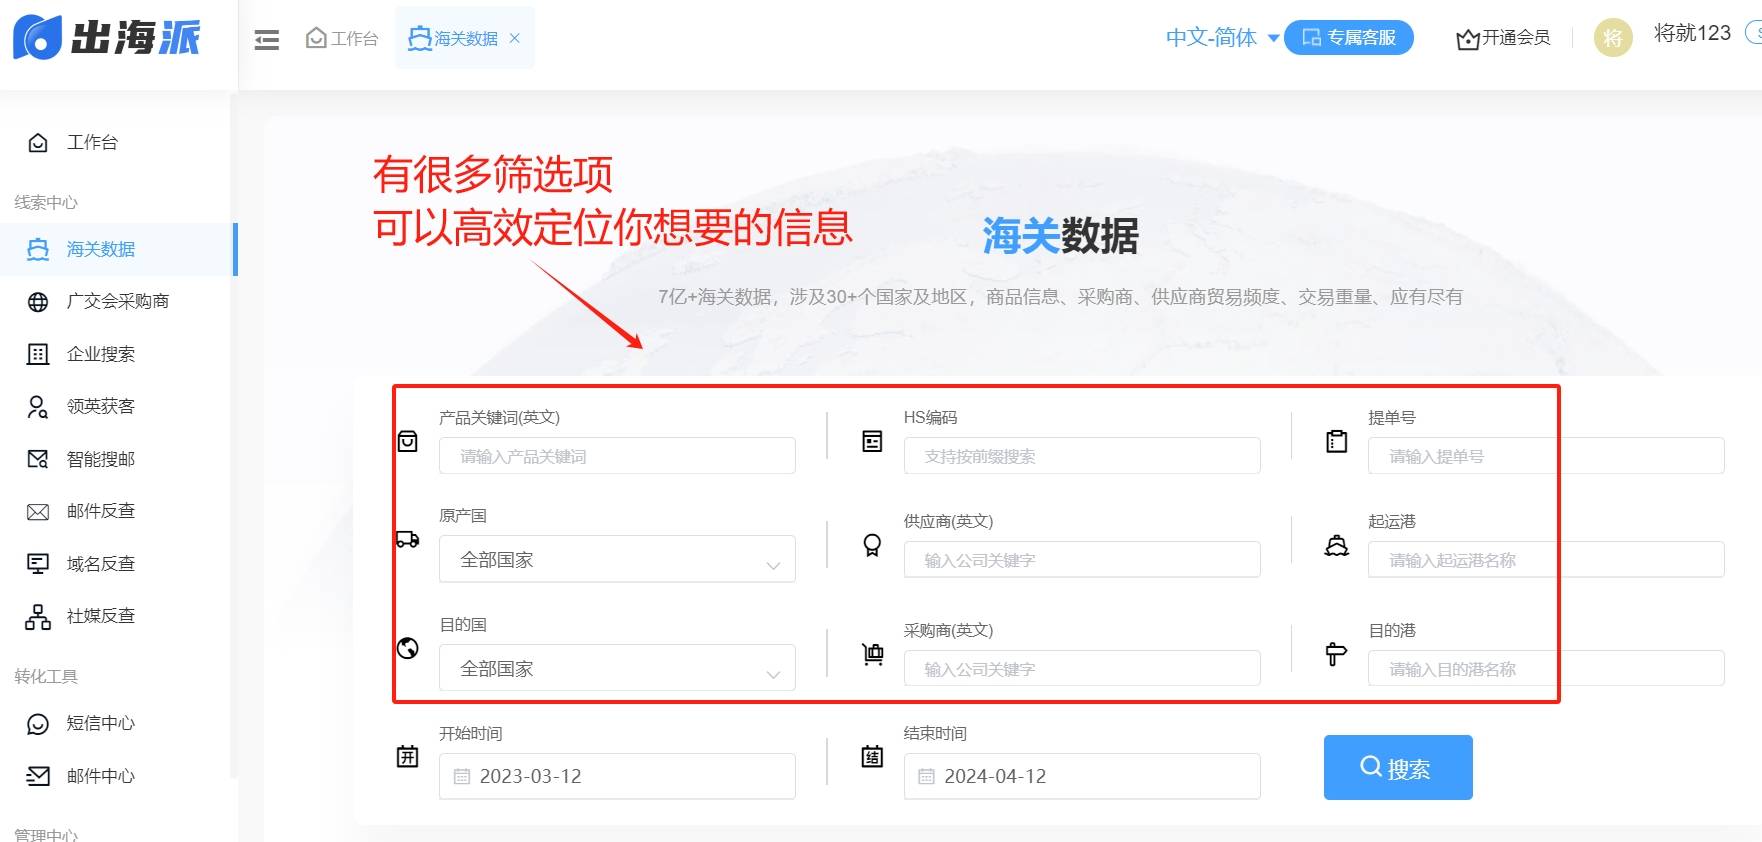
Task: Open the 目的国 country dropdown
Action: [x=617, y=668]
